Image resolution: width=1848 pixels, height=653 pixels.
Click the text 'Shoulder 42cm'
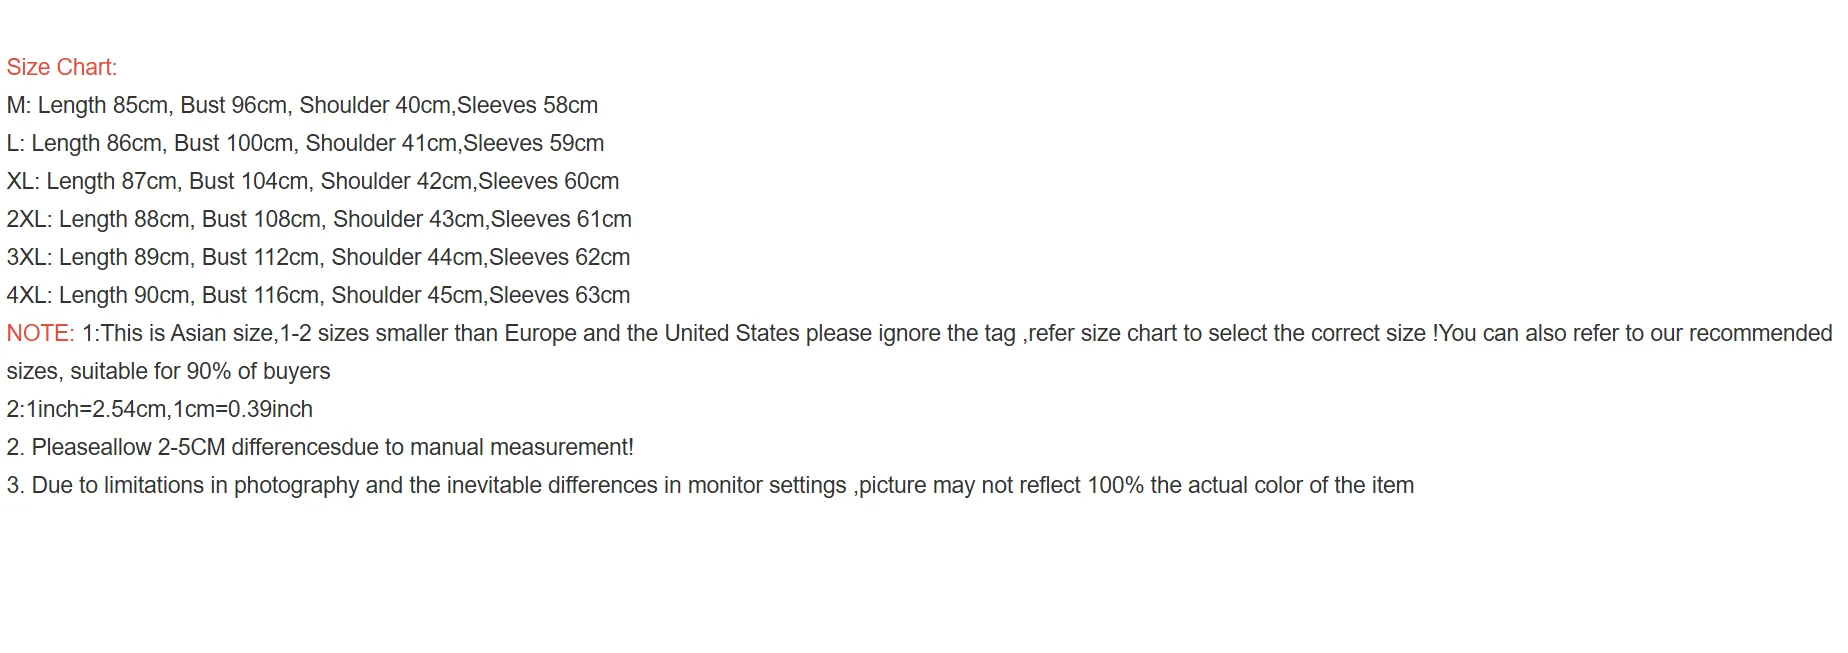[396, 181]
